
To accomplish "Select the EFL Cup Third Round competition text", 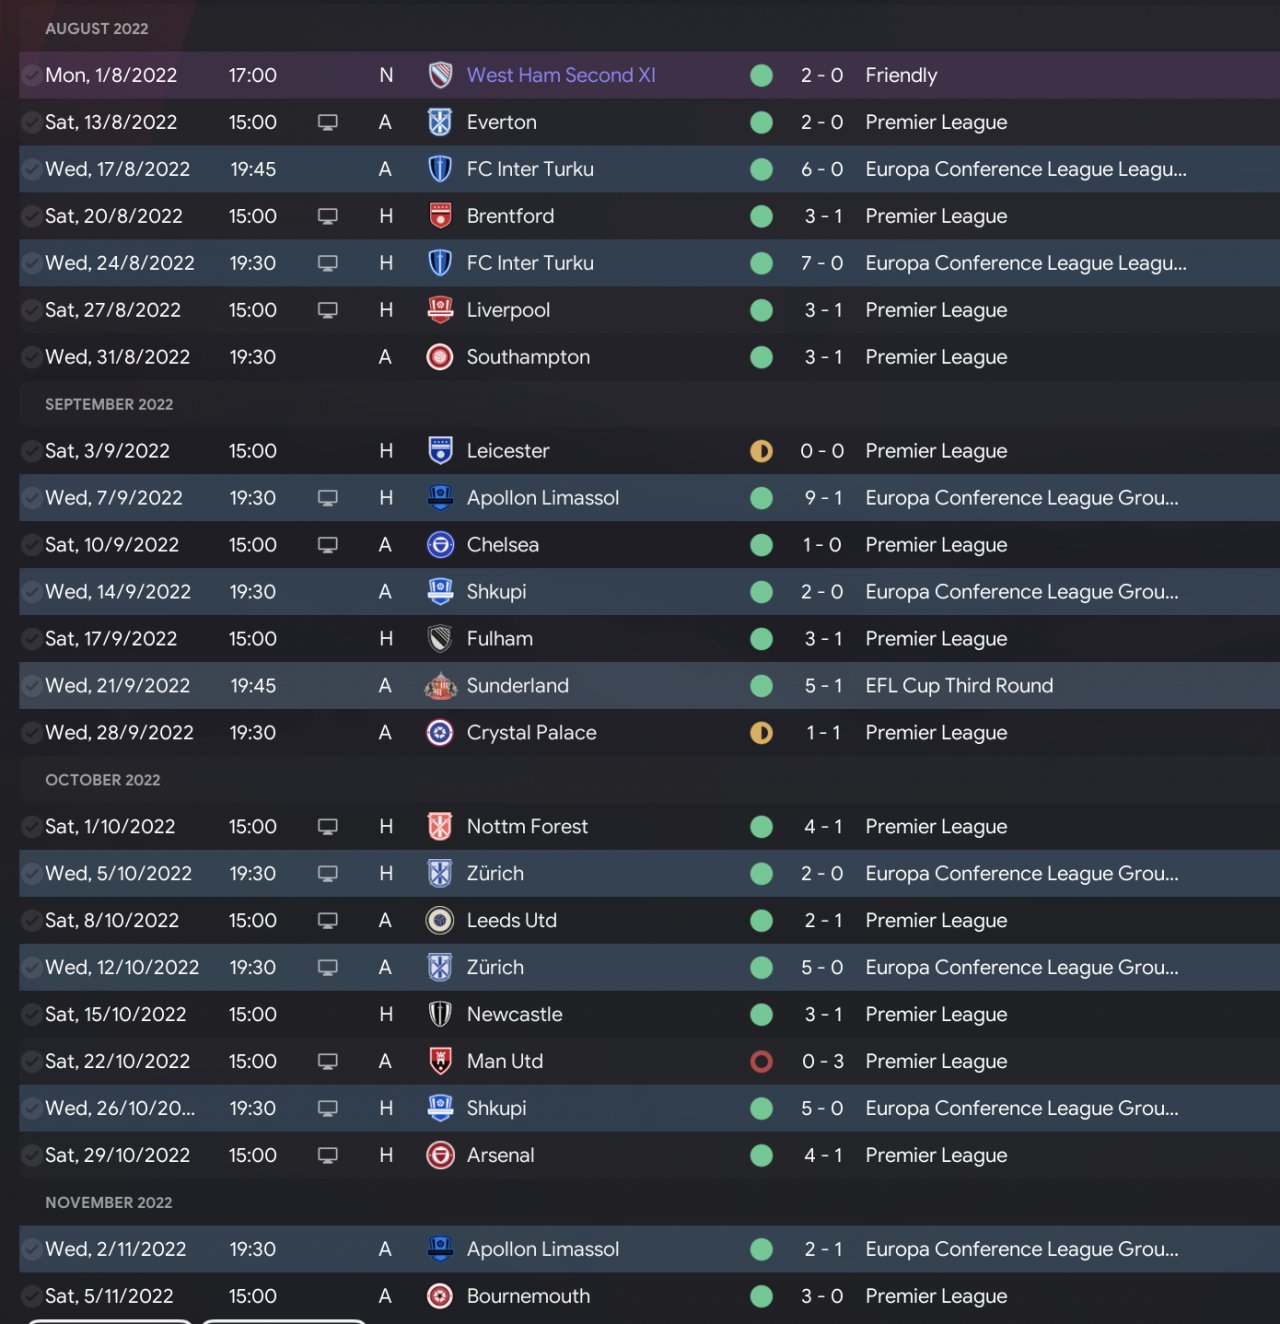I will pos(959,686).
